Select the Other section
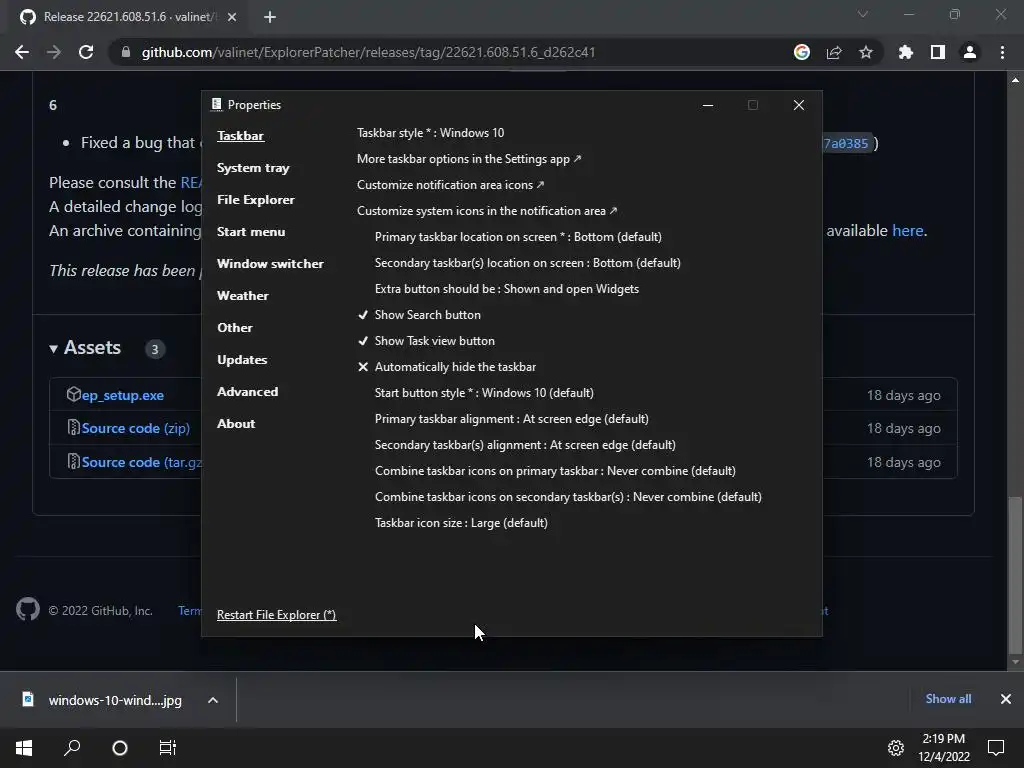The height and width of the screenshot is (768, 1024). (x=234, y=328)
